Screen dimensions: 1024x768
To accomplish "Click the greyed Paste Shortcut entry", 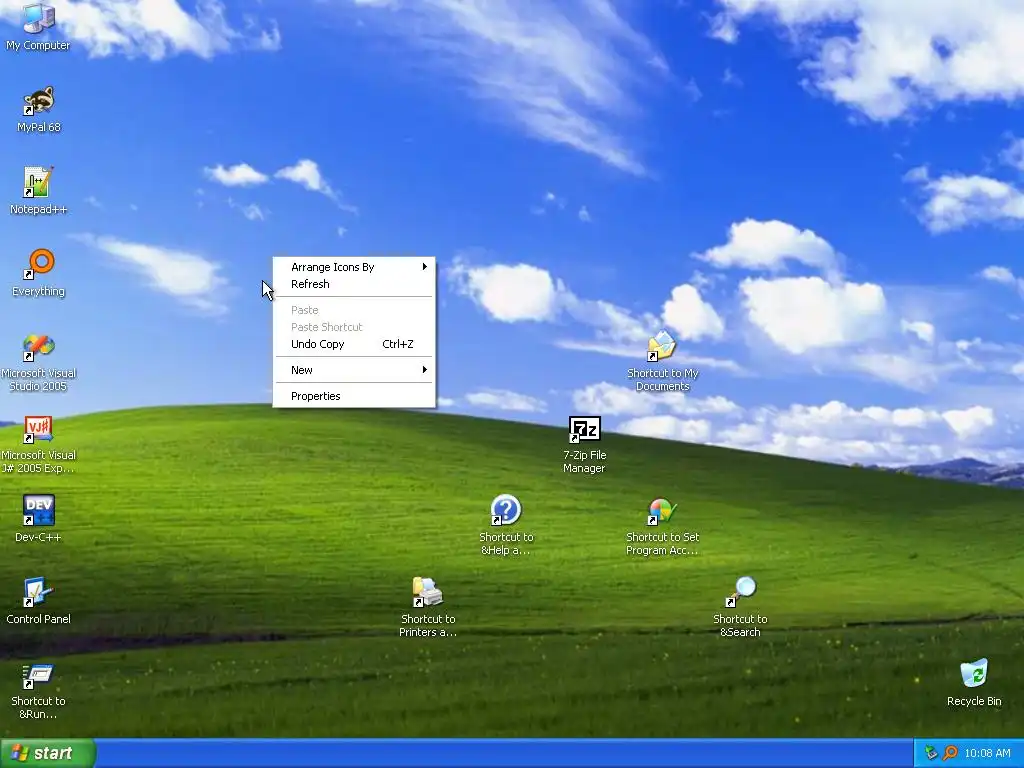I will click(354, 327).
